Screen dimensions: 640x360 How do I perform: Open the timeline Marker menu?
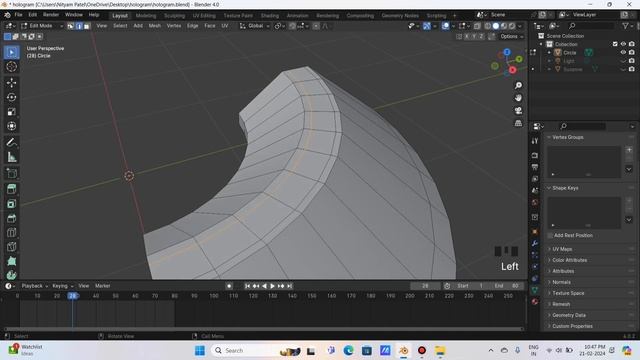click(102, 286)
